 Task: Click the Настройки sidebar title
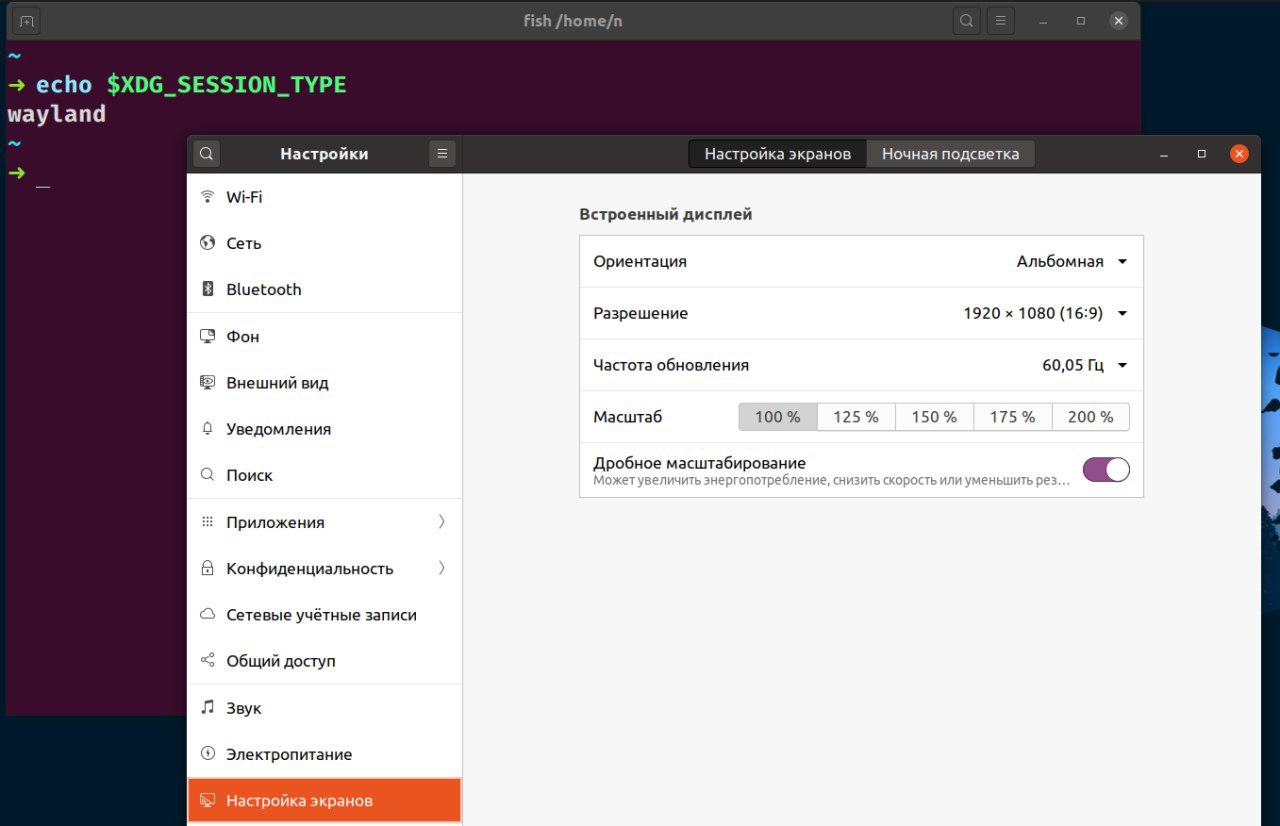(324, 154)
